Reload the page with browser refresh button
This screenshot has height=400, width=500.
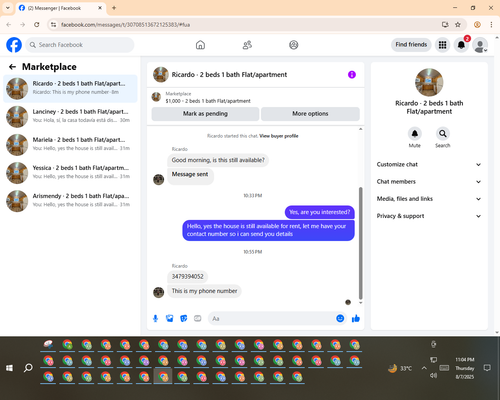click(37, 25)
